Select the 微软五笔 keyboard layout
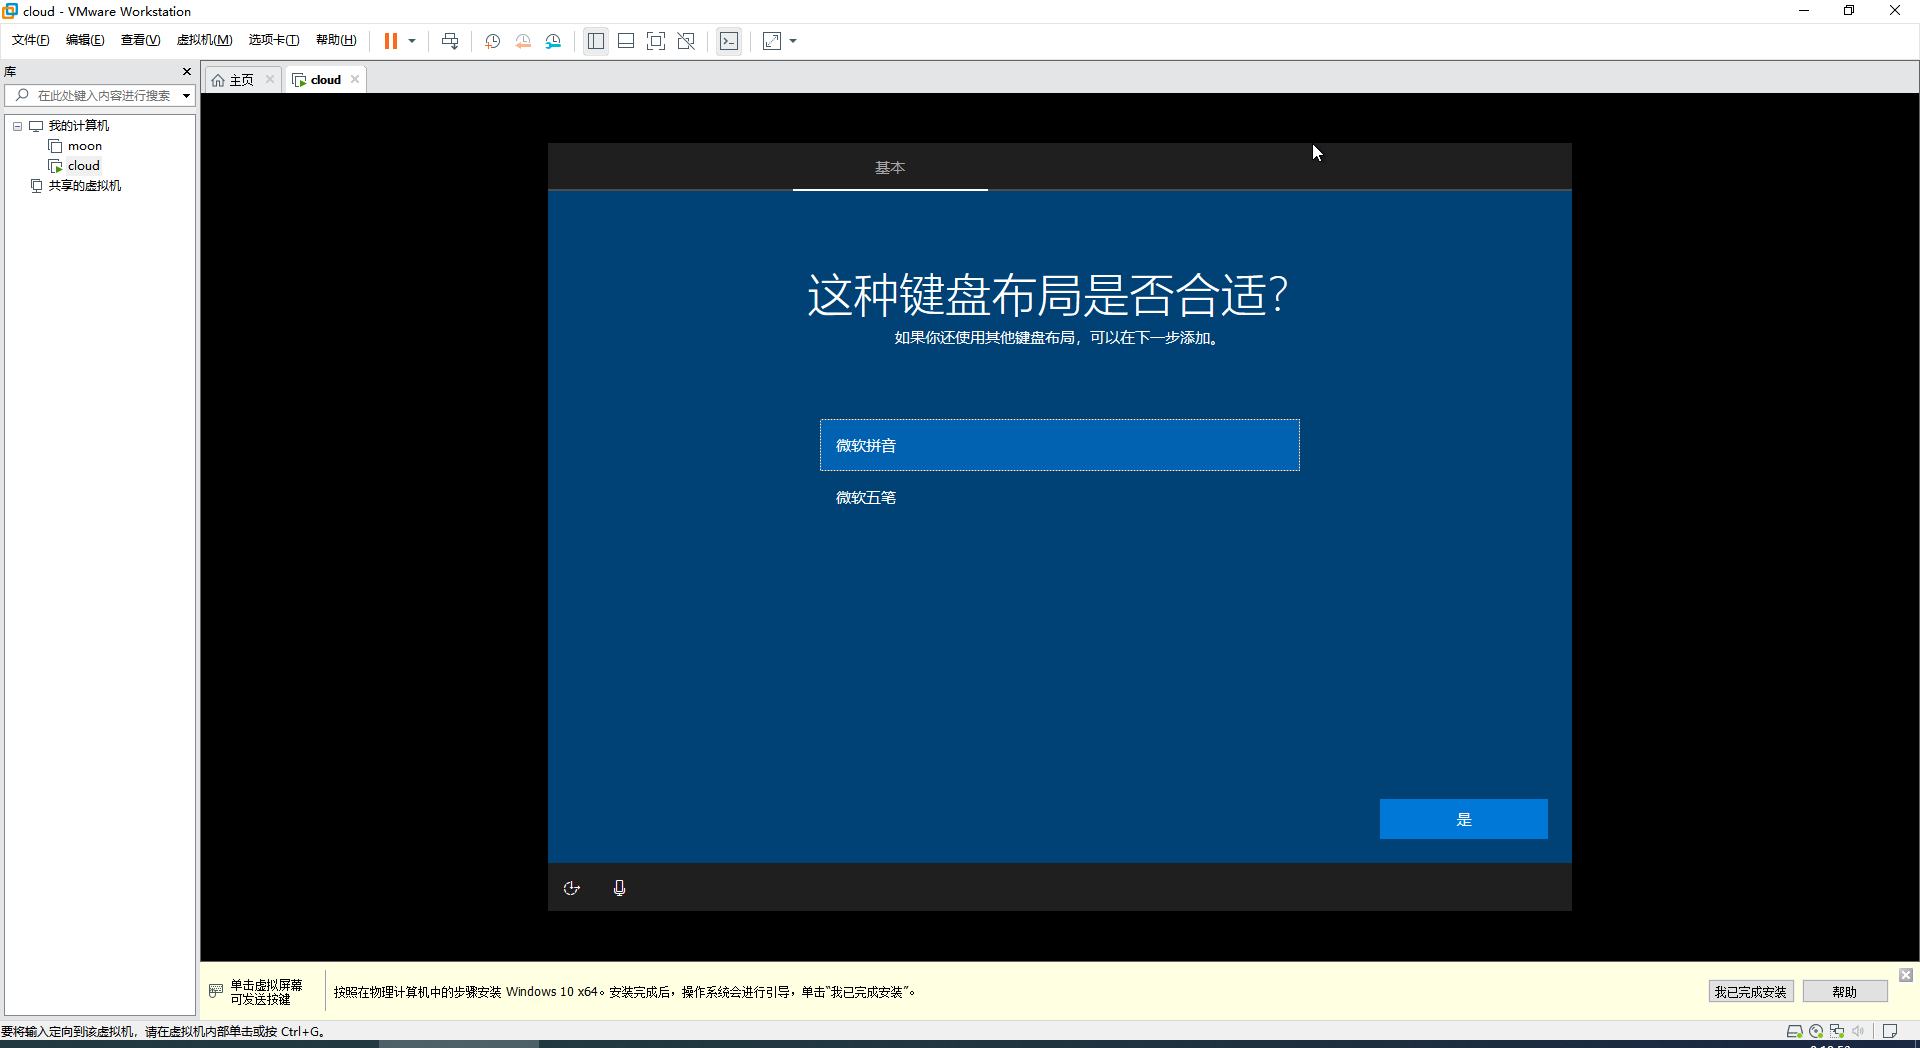 (1060, 497)
